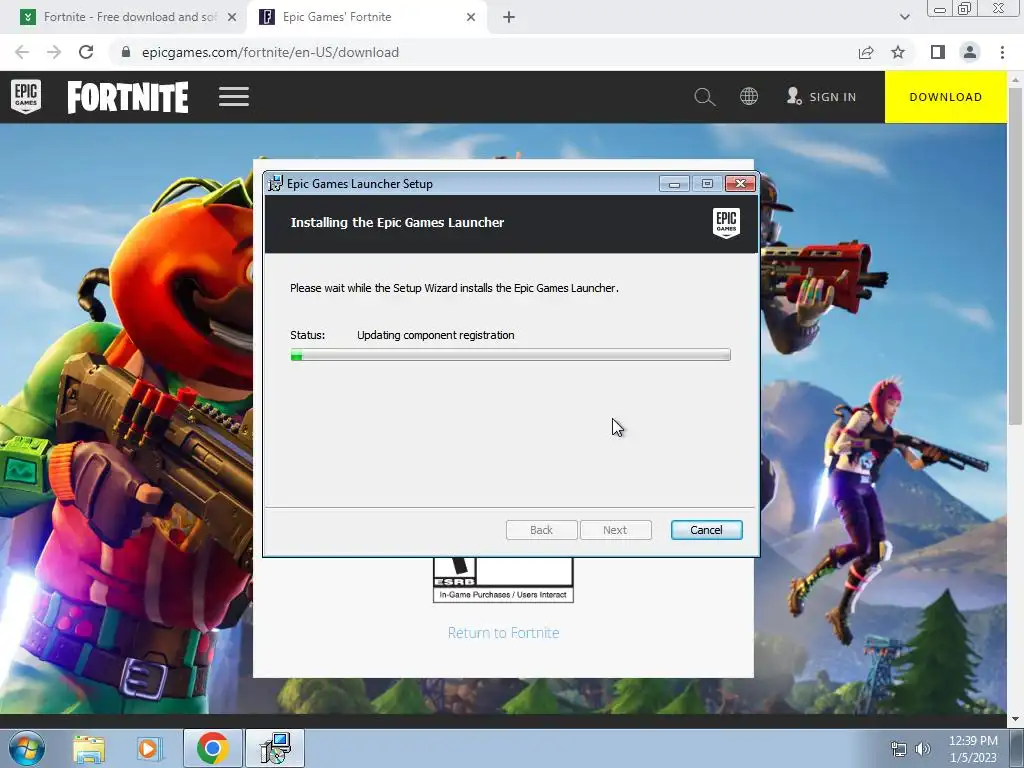The image size is (1024, 768).
Task: Click the Chrome taskbar icon
Action: click(212, 748)
